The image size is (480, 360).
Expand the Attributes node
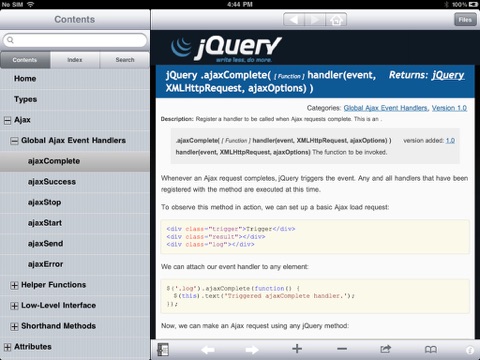click(x=7, y=347)
